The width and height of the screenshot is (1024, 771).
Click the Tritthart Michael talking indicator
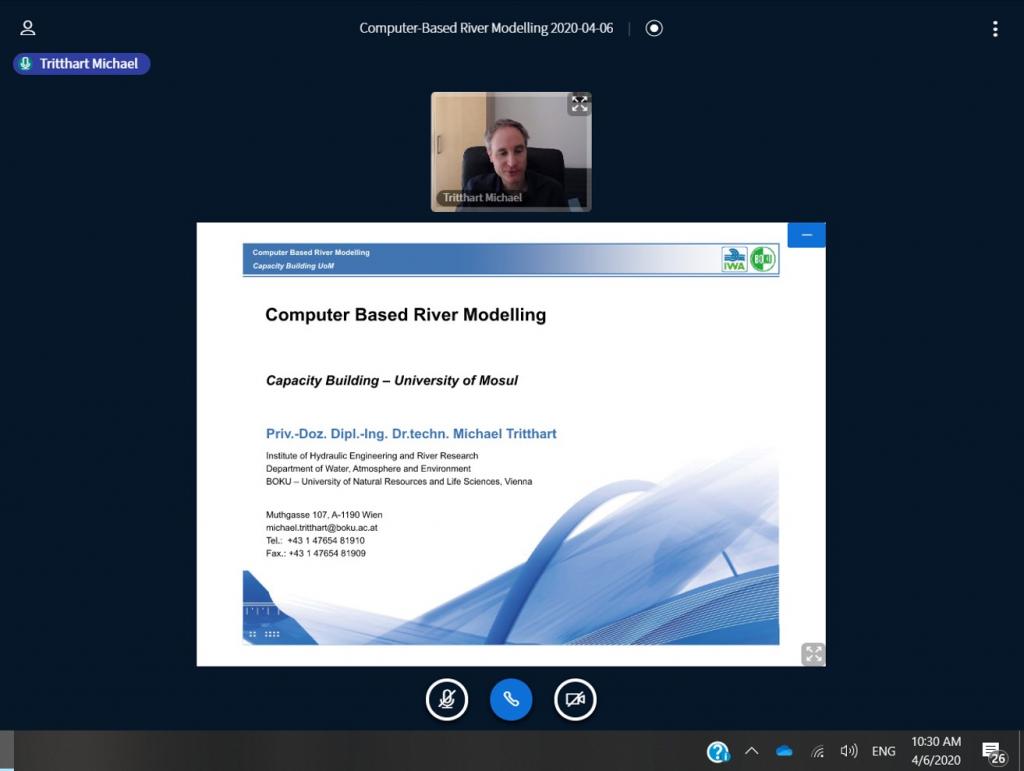click(82, 64)
